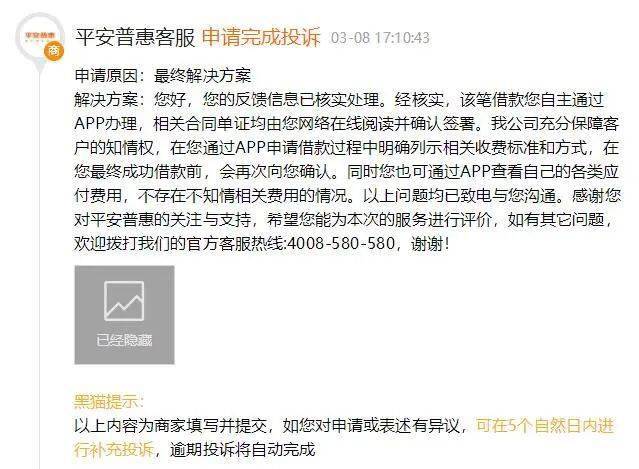This screenshot has width=639, height=469.
Task: Click the 逾期投诉将自动完成 notice text
Action: [243, 449]
